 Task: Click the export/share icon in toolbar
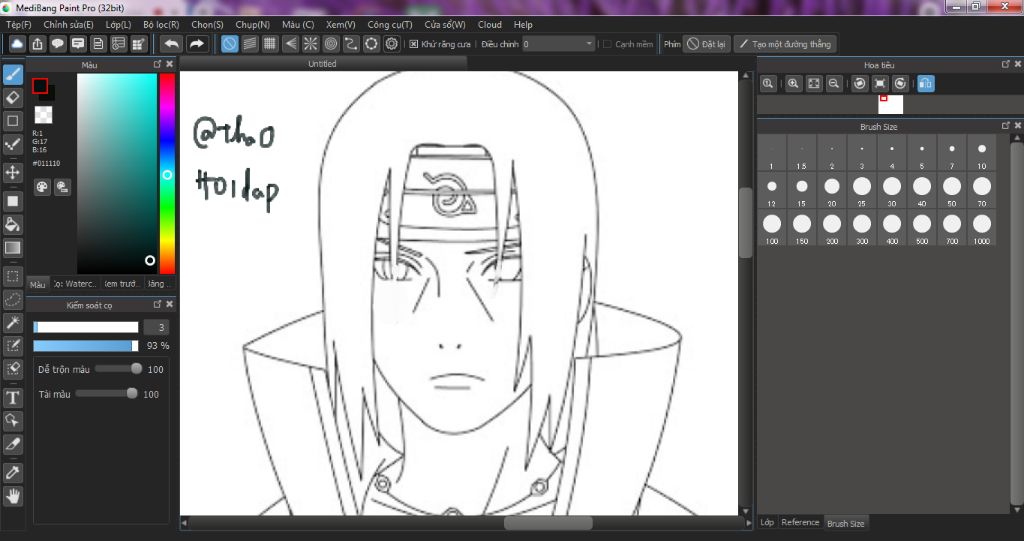click(37, 44)
